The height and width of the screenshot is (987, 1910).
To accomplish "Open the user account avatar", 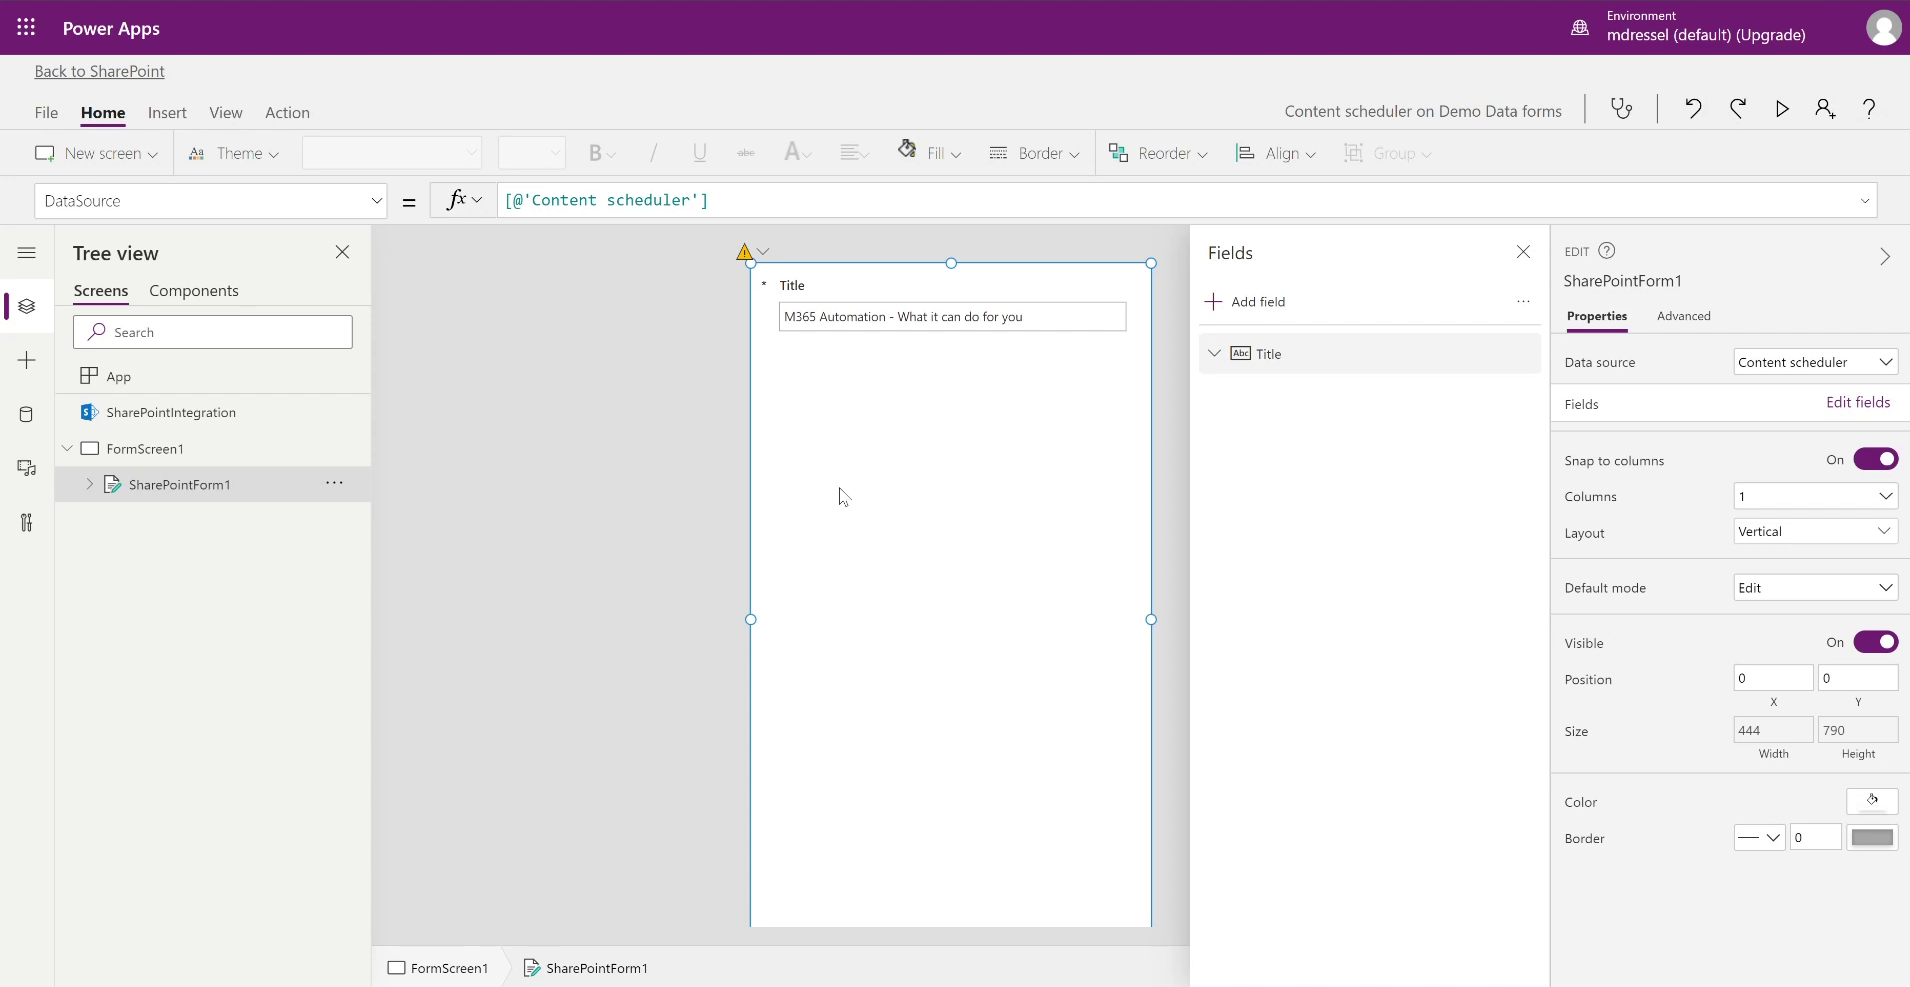I will 1883,28.
